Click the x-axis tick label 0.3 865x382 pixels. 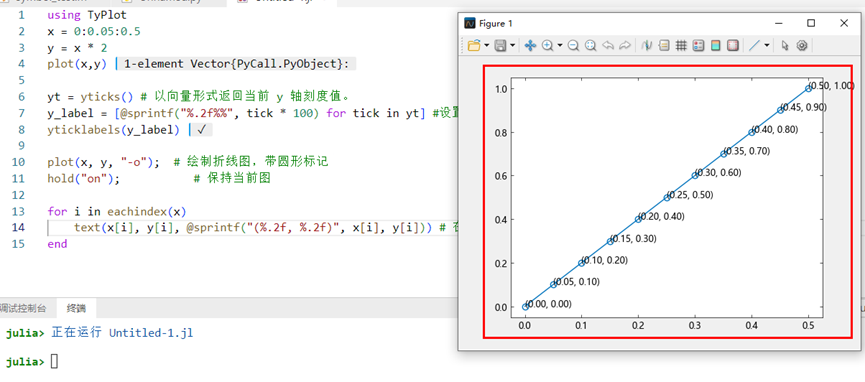pos(695,327)
